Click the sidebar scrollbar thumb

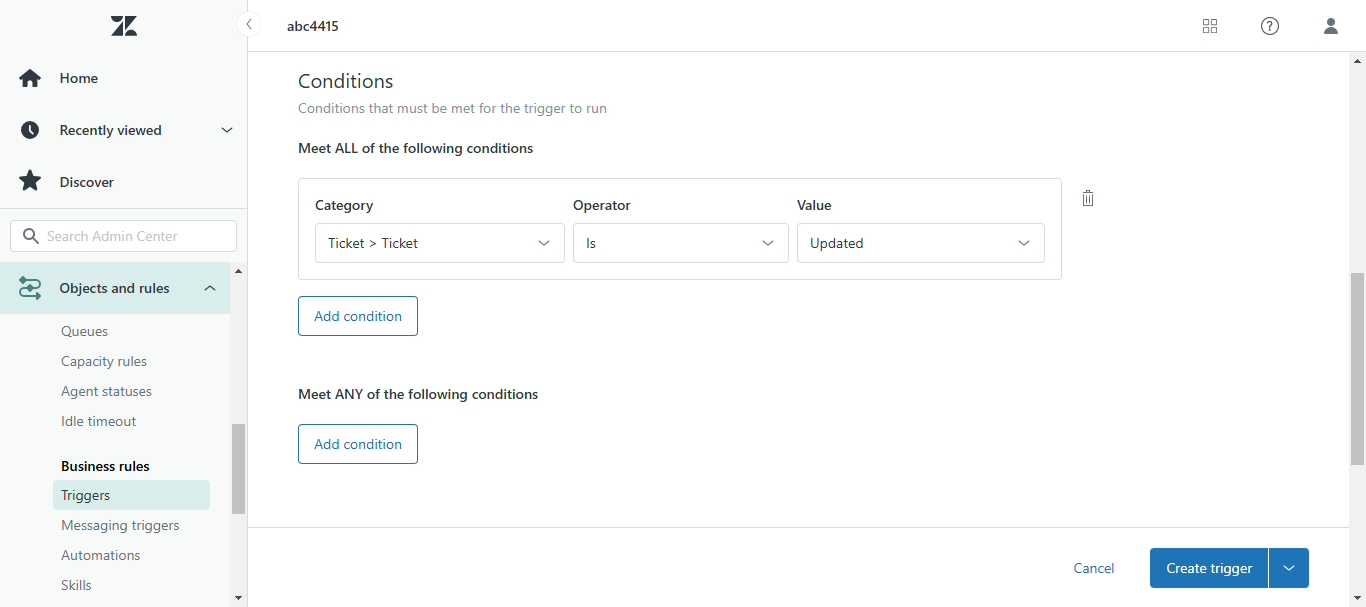238,469
